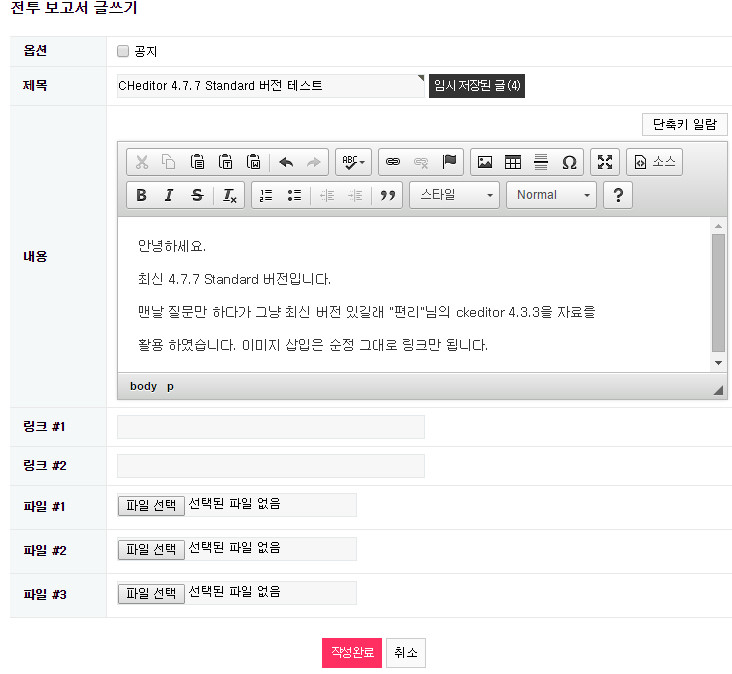The height and width of the screenshot is (674, 732).
Task: Check the 공지 checkbox
Action: pyautogui.click(x=123, y=51)
